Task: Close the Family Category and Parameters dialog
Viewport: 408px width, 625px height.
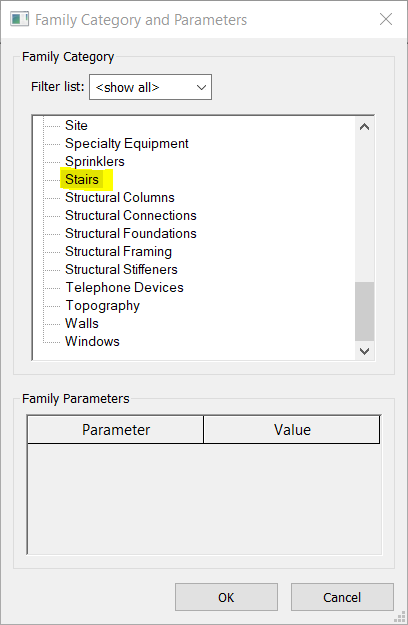Action: coord(386,19)
